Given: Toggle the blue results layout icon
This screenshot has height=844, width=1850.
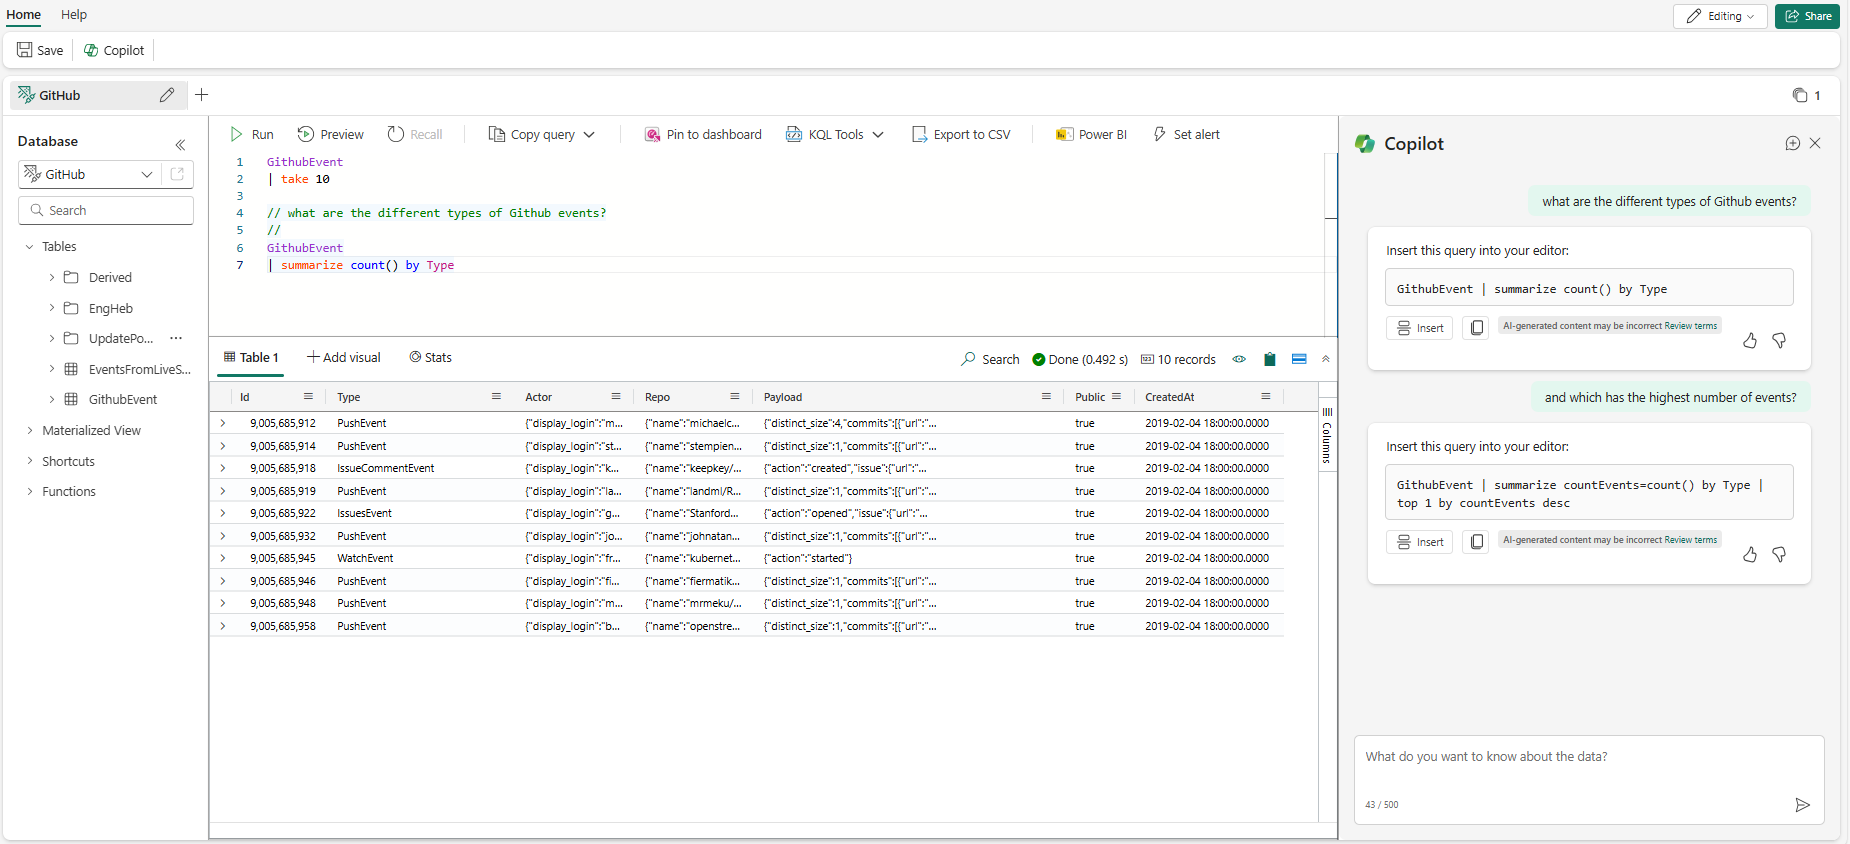Looking at the screenshot, I should coord(1299,359).
